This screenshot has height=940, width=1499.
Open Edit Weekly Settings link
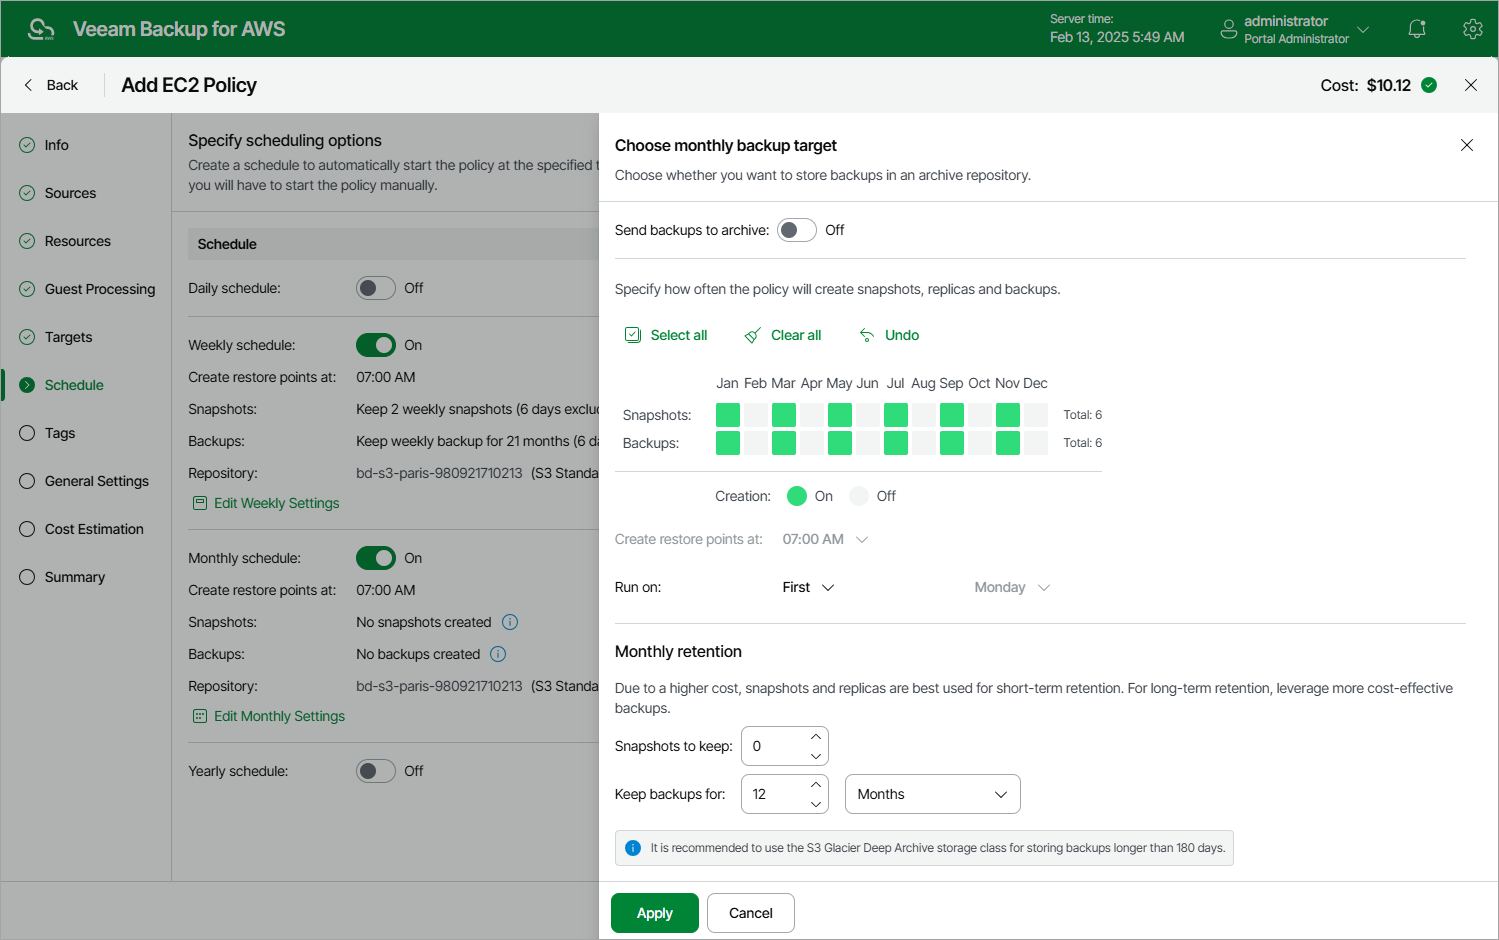click(x=276, y=503)
